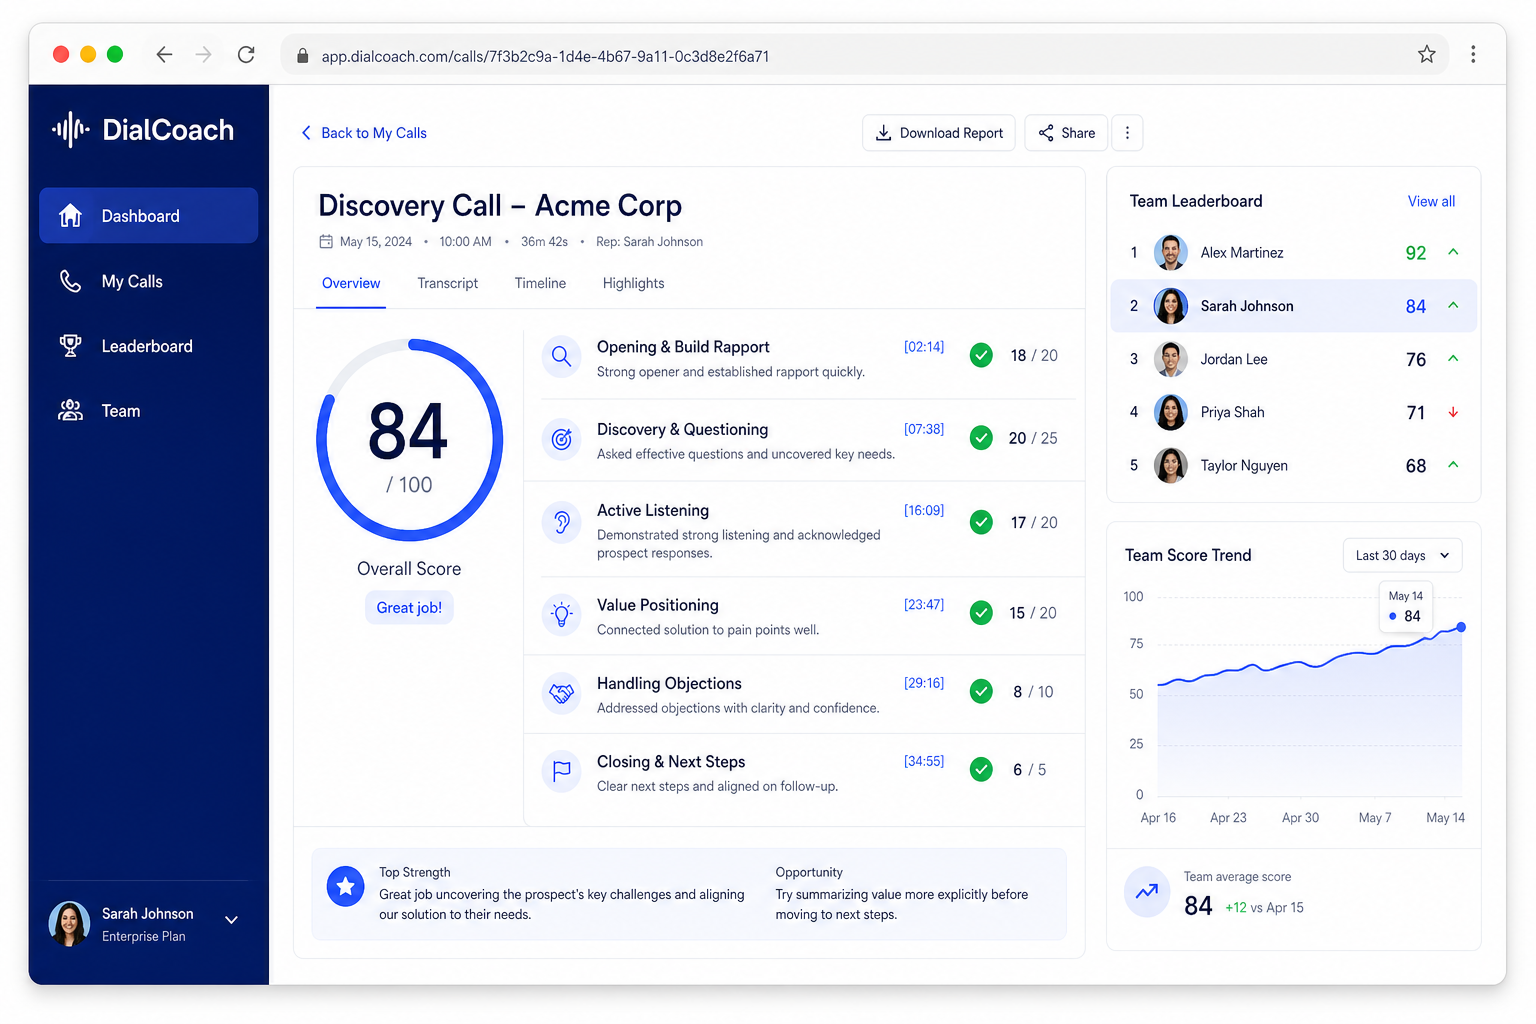Click the +12 vs Apr 15 text
The height and width of the screenshot is (1024, 1536).
pos(1264,908)
